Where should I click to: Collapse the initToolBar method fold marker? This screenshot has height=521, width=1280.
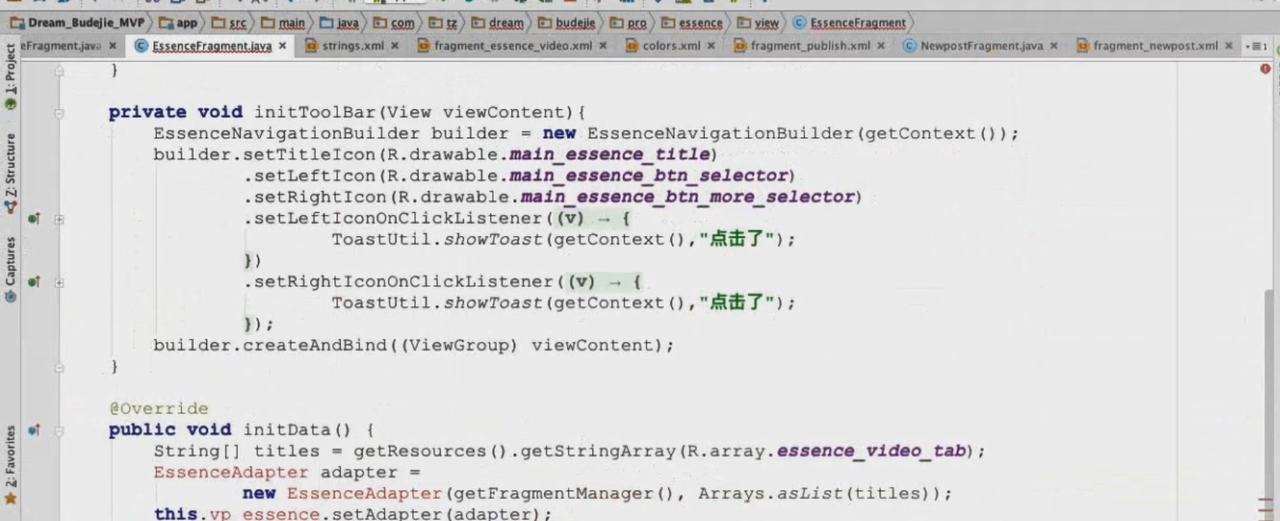point(59,113)
